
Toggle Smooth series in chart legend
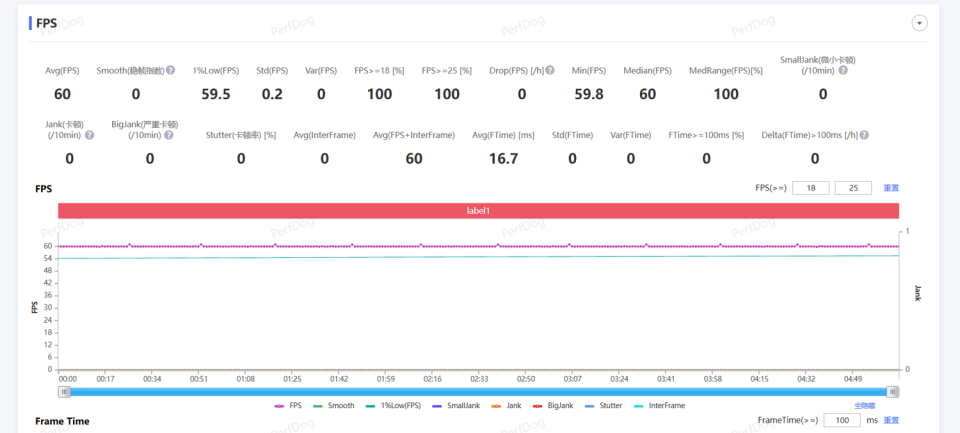click(334, 405)
